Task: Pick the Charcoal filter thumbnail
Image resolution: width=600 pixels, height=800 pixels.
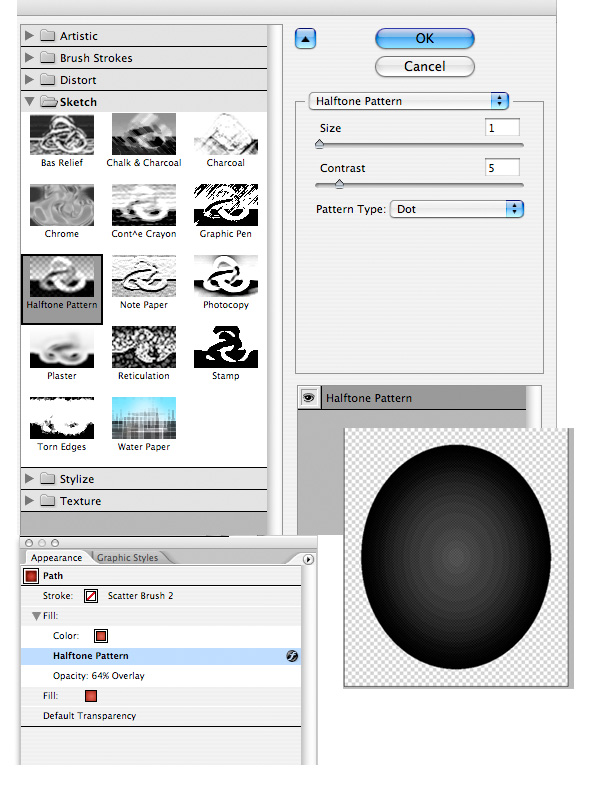Action: pyautogui.click(x=226, y=134)
